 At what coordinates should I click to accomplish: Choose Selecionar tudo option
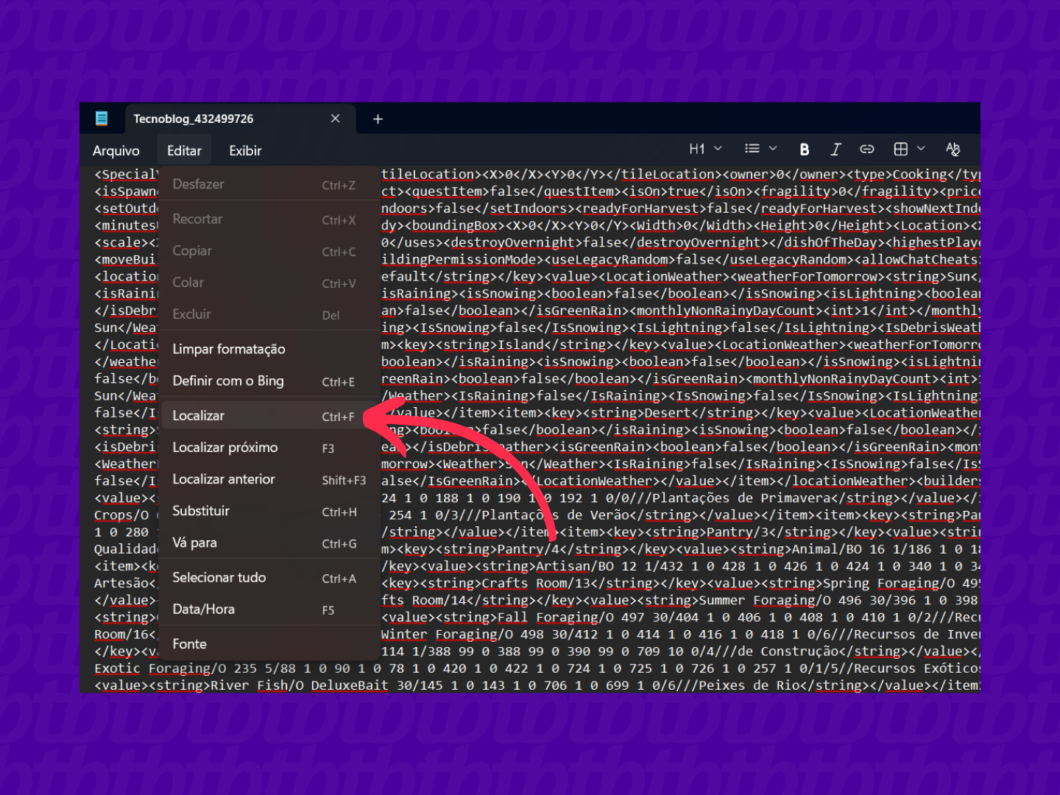tap(219, 577)
